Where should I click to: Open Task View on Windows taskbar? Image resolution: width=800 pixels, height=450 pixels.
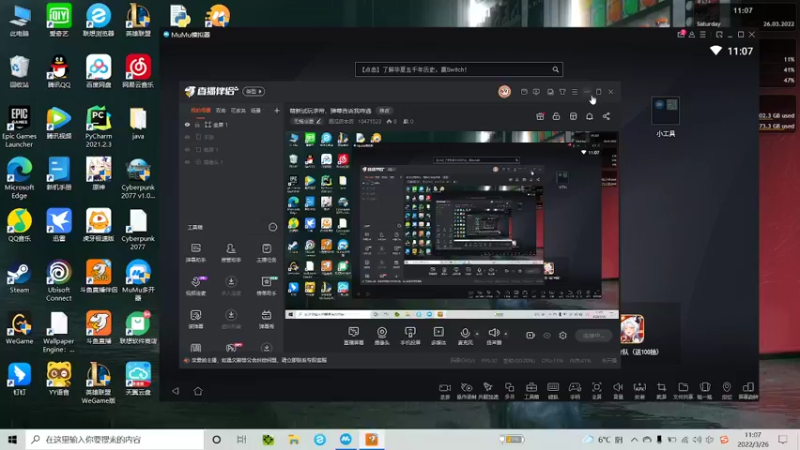242,439
